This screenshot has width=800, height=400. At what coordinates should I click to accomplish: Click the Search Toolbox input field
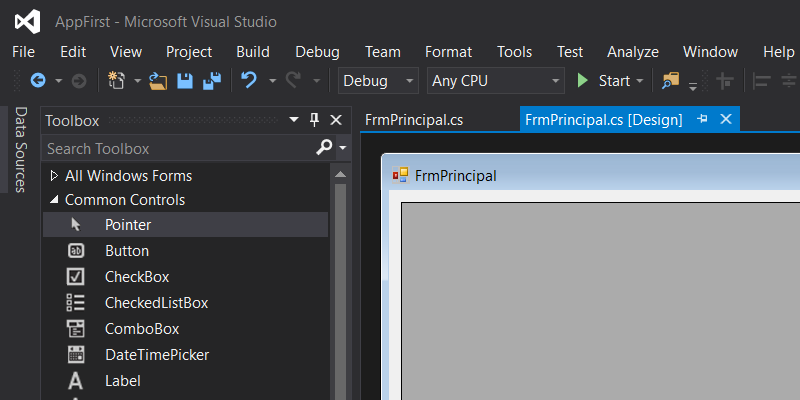coord(175,148)
